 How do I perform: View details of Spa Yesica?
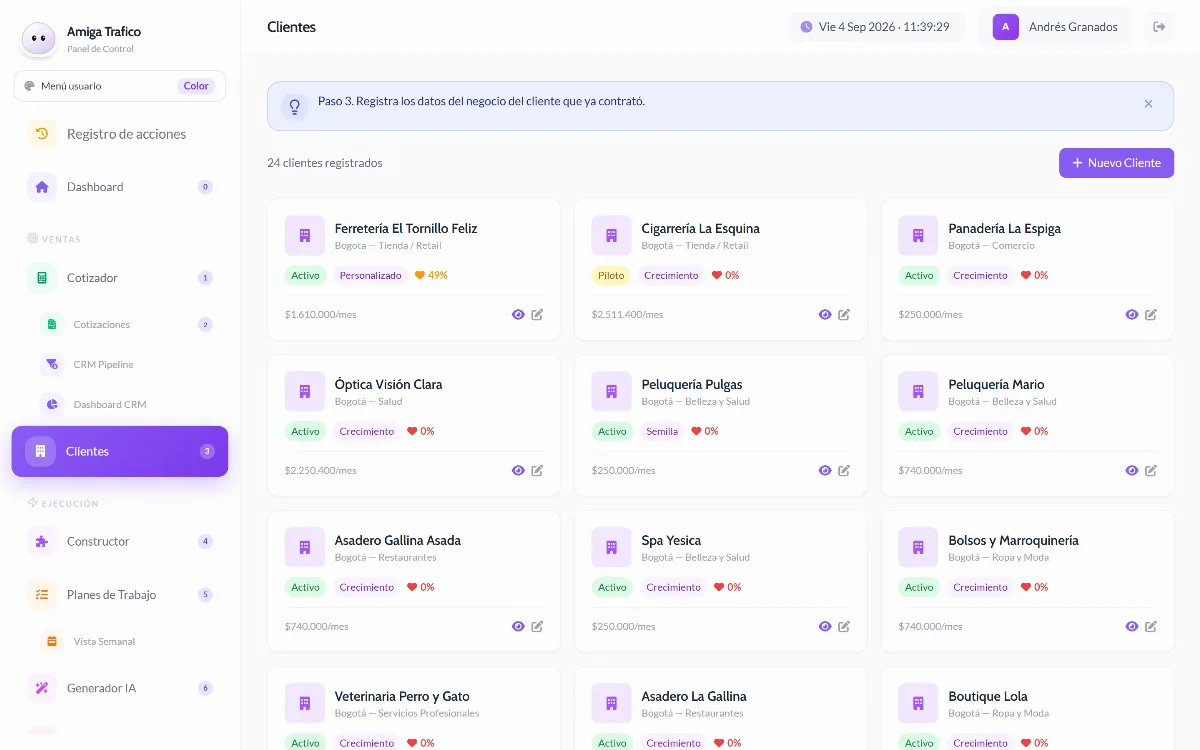tap(825, 626)
